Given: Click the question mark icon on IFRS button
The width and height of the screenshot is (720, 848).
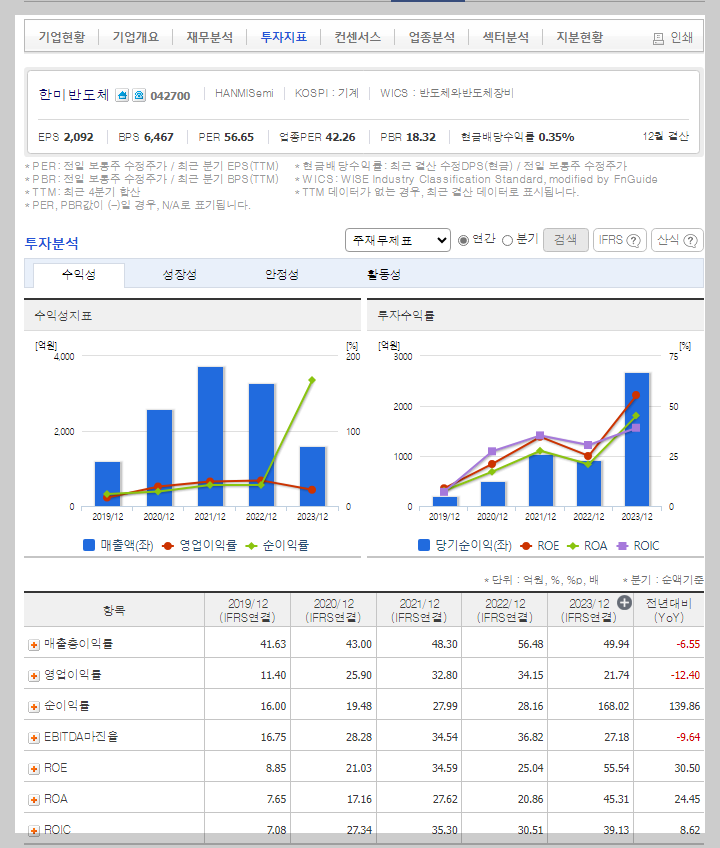Looking at the screenshot, I should click(633, 240).
